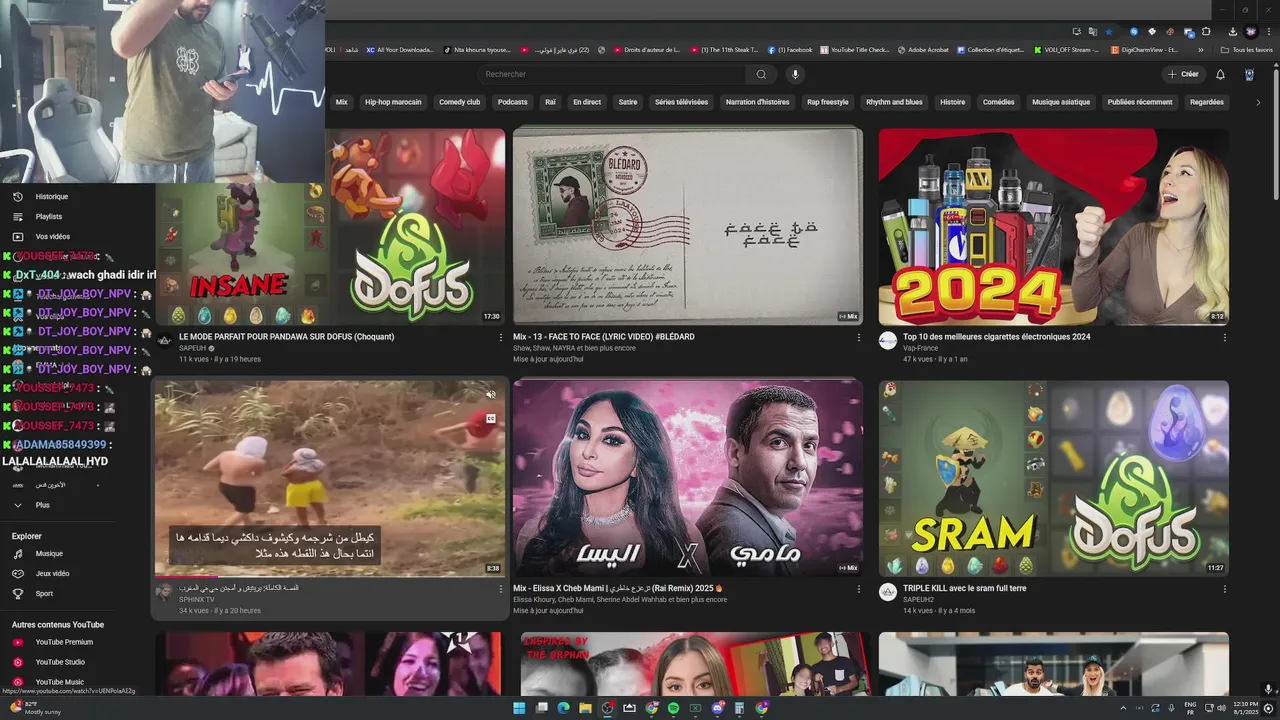The image size is (1280, 720).
Task: Open Facebook bookmark
Action: [x=790, y=49]
